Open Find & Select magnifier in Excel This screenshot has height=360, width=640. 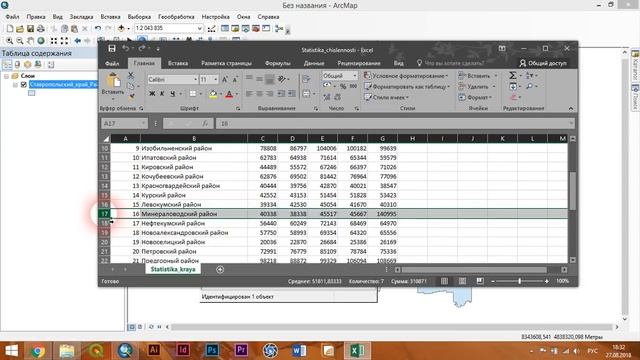529,87
